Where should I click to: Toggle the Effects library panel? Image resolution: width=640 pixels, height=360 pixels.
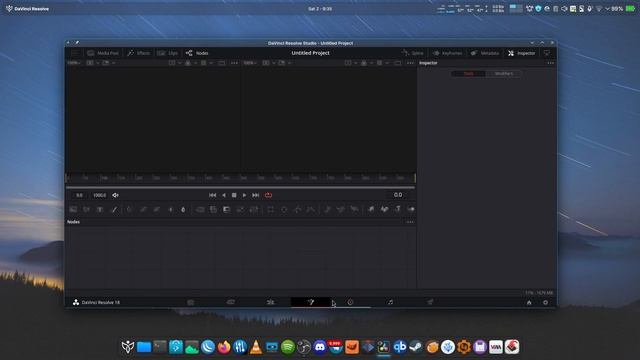139,53
